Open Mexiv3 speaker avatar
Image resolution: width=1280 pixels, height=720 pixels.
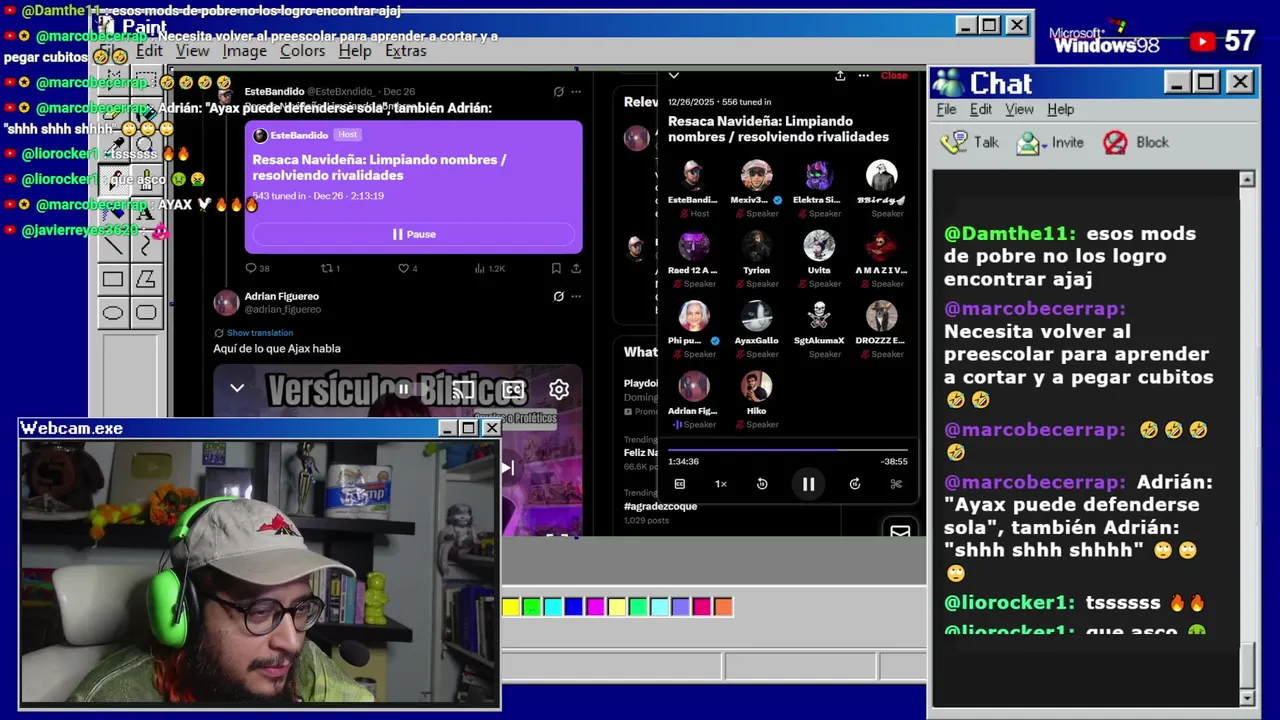coord(756,175)
